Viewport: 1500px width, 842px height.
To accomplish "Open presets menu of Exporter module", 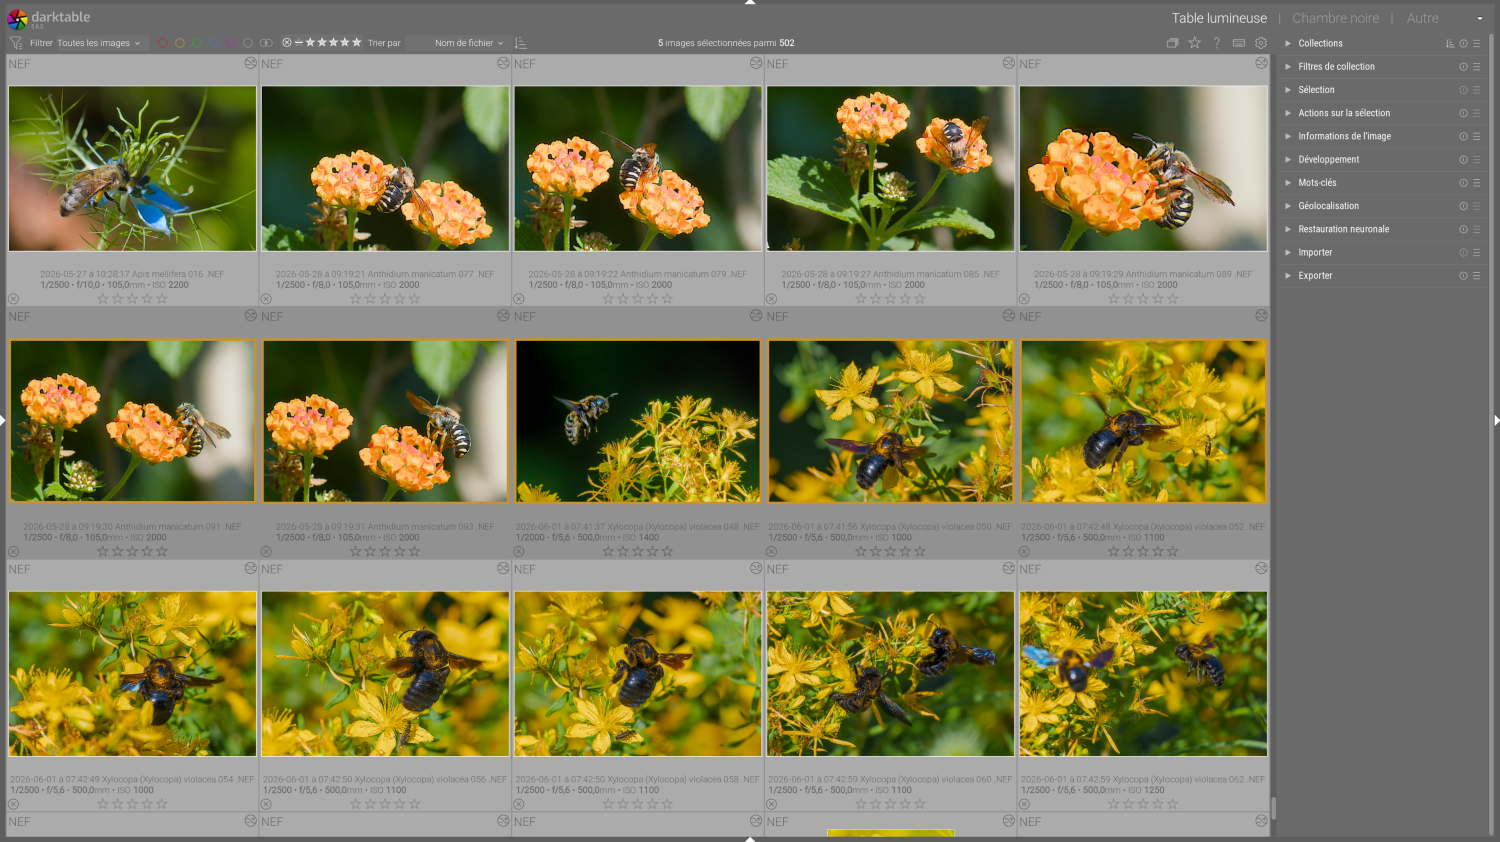I will pyautogui.click(x=1476, y=276).
